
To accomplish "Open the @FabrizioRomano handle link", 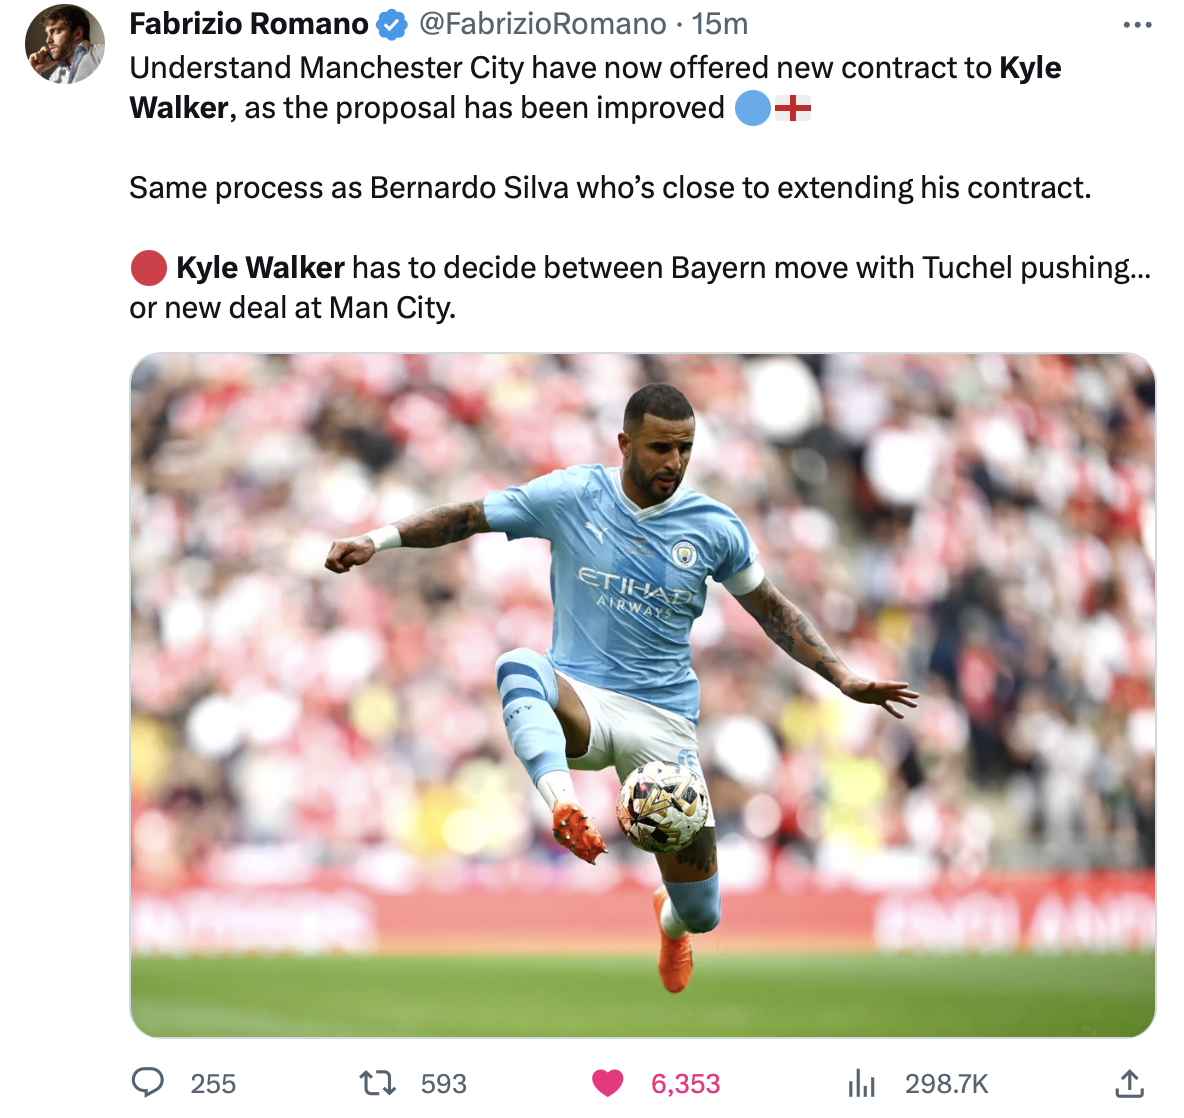I will click(x=542, y=24).
